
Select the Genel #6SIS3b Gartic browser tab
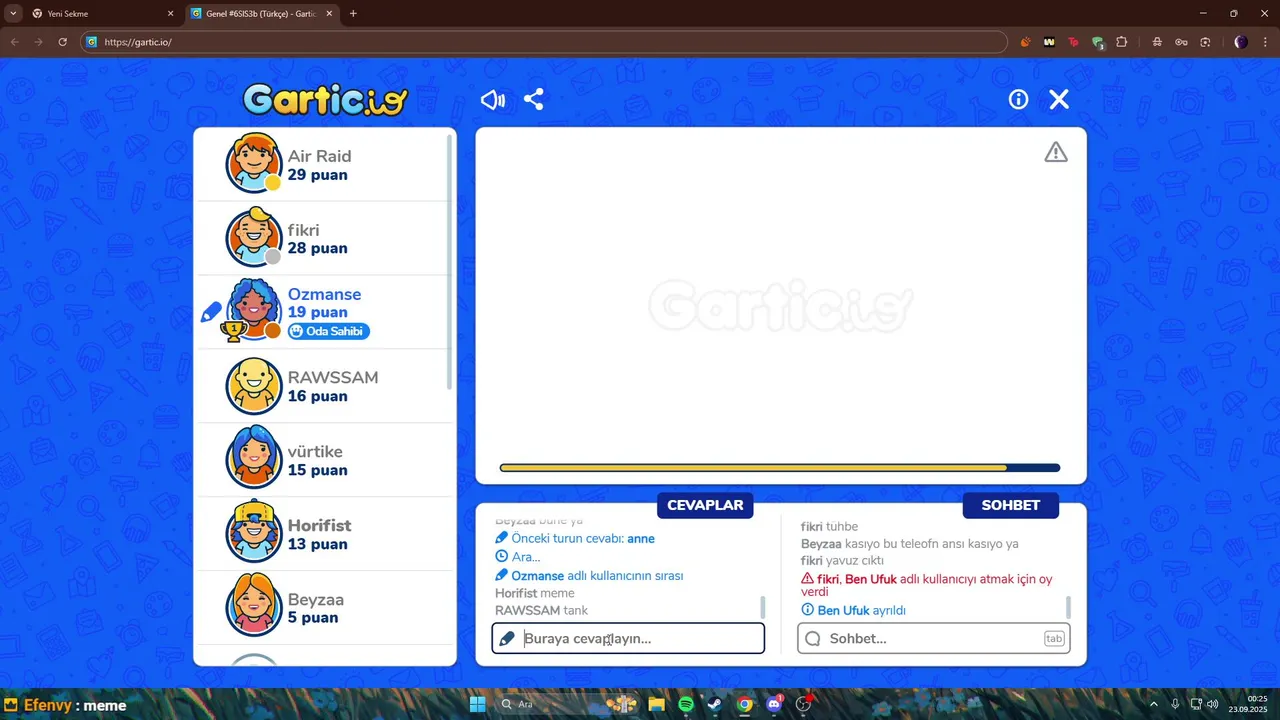point(263,14)
